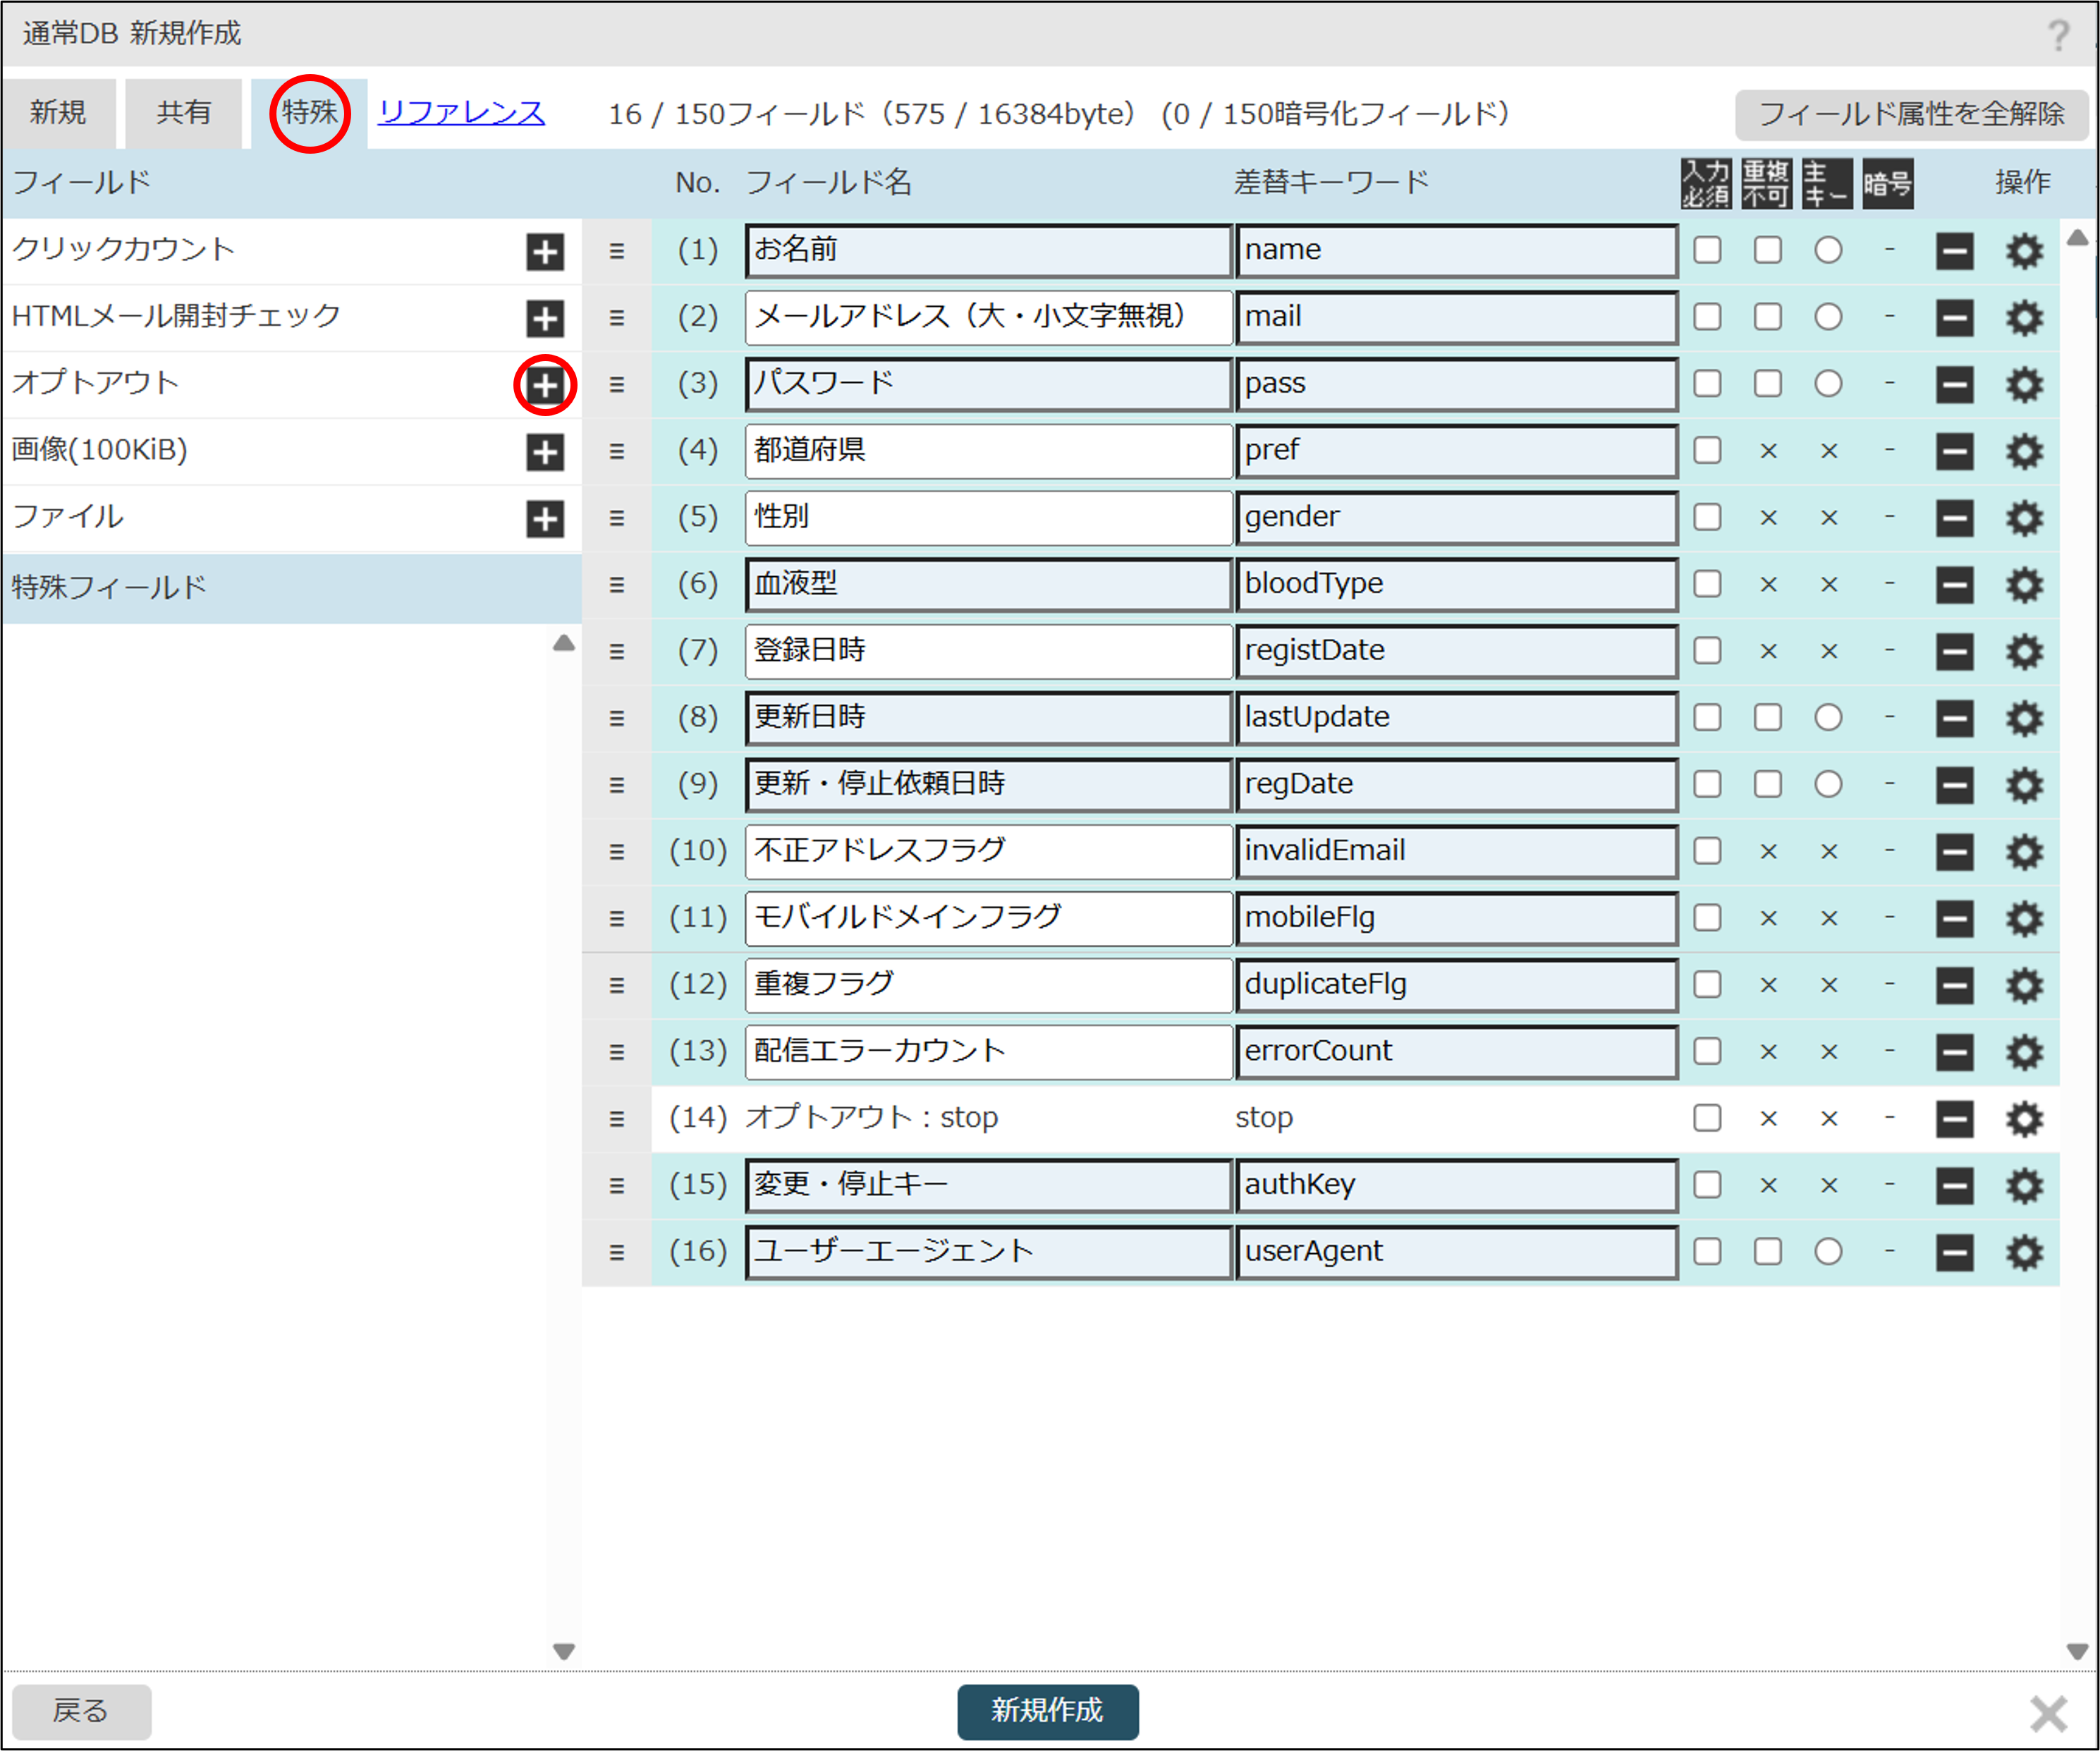
Task: Open gear settings for お名前 field
Action: click(x=2024, y=251)
